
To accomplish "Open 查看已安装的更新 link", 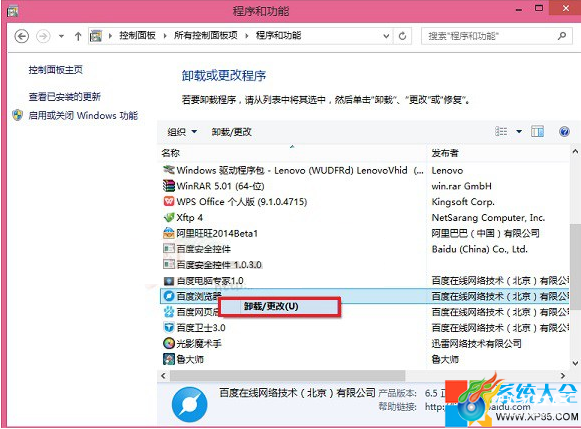I will (x=65, y=97).
